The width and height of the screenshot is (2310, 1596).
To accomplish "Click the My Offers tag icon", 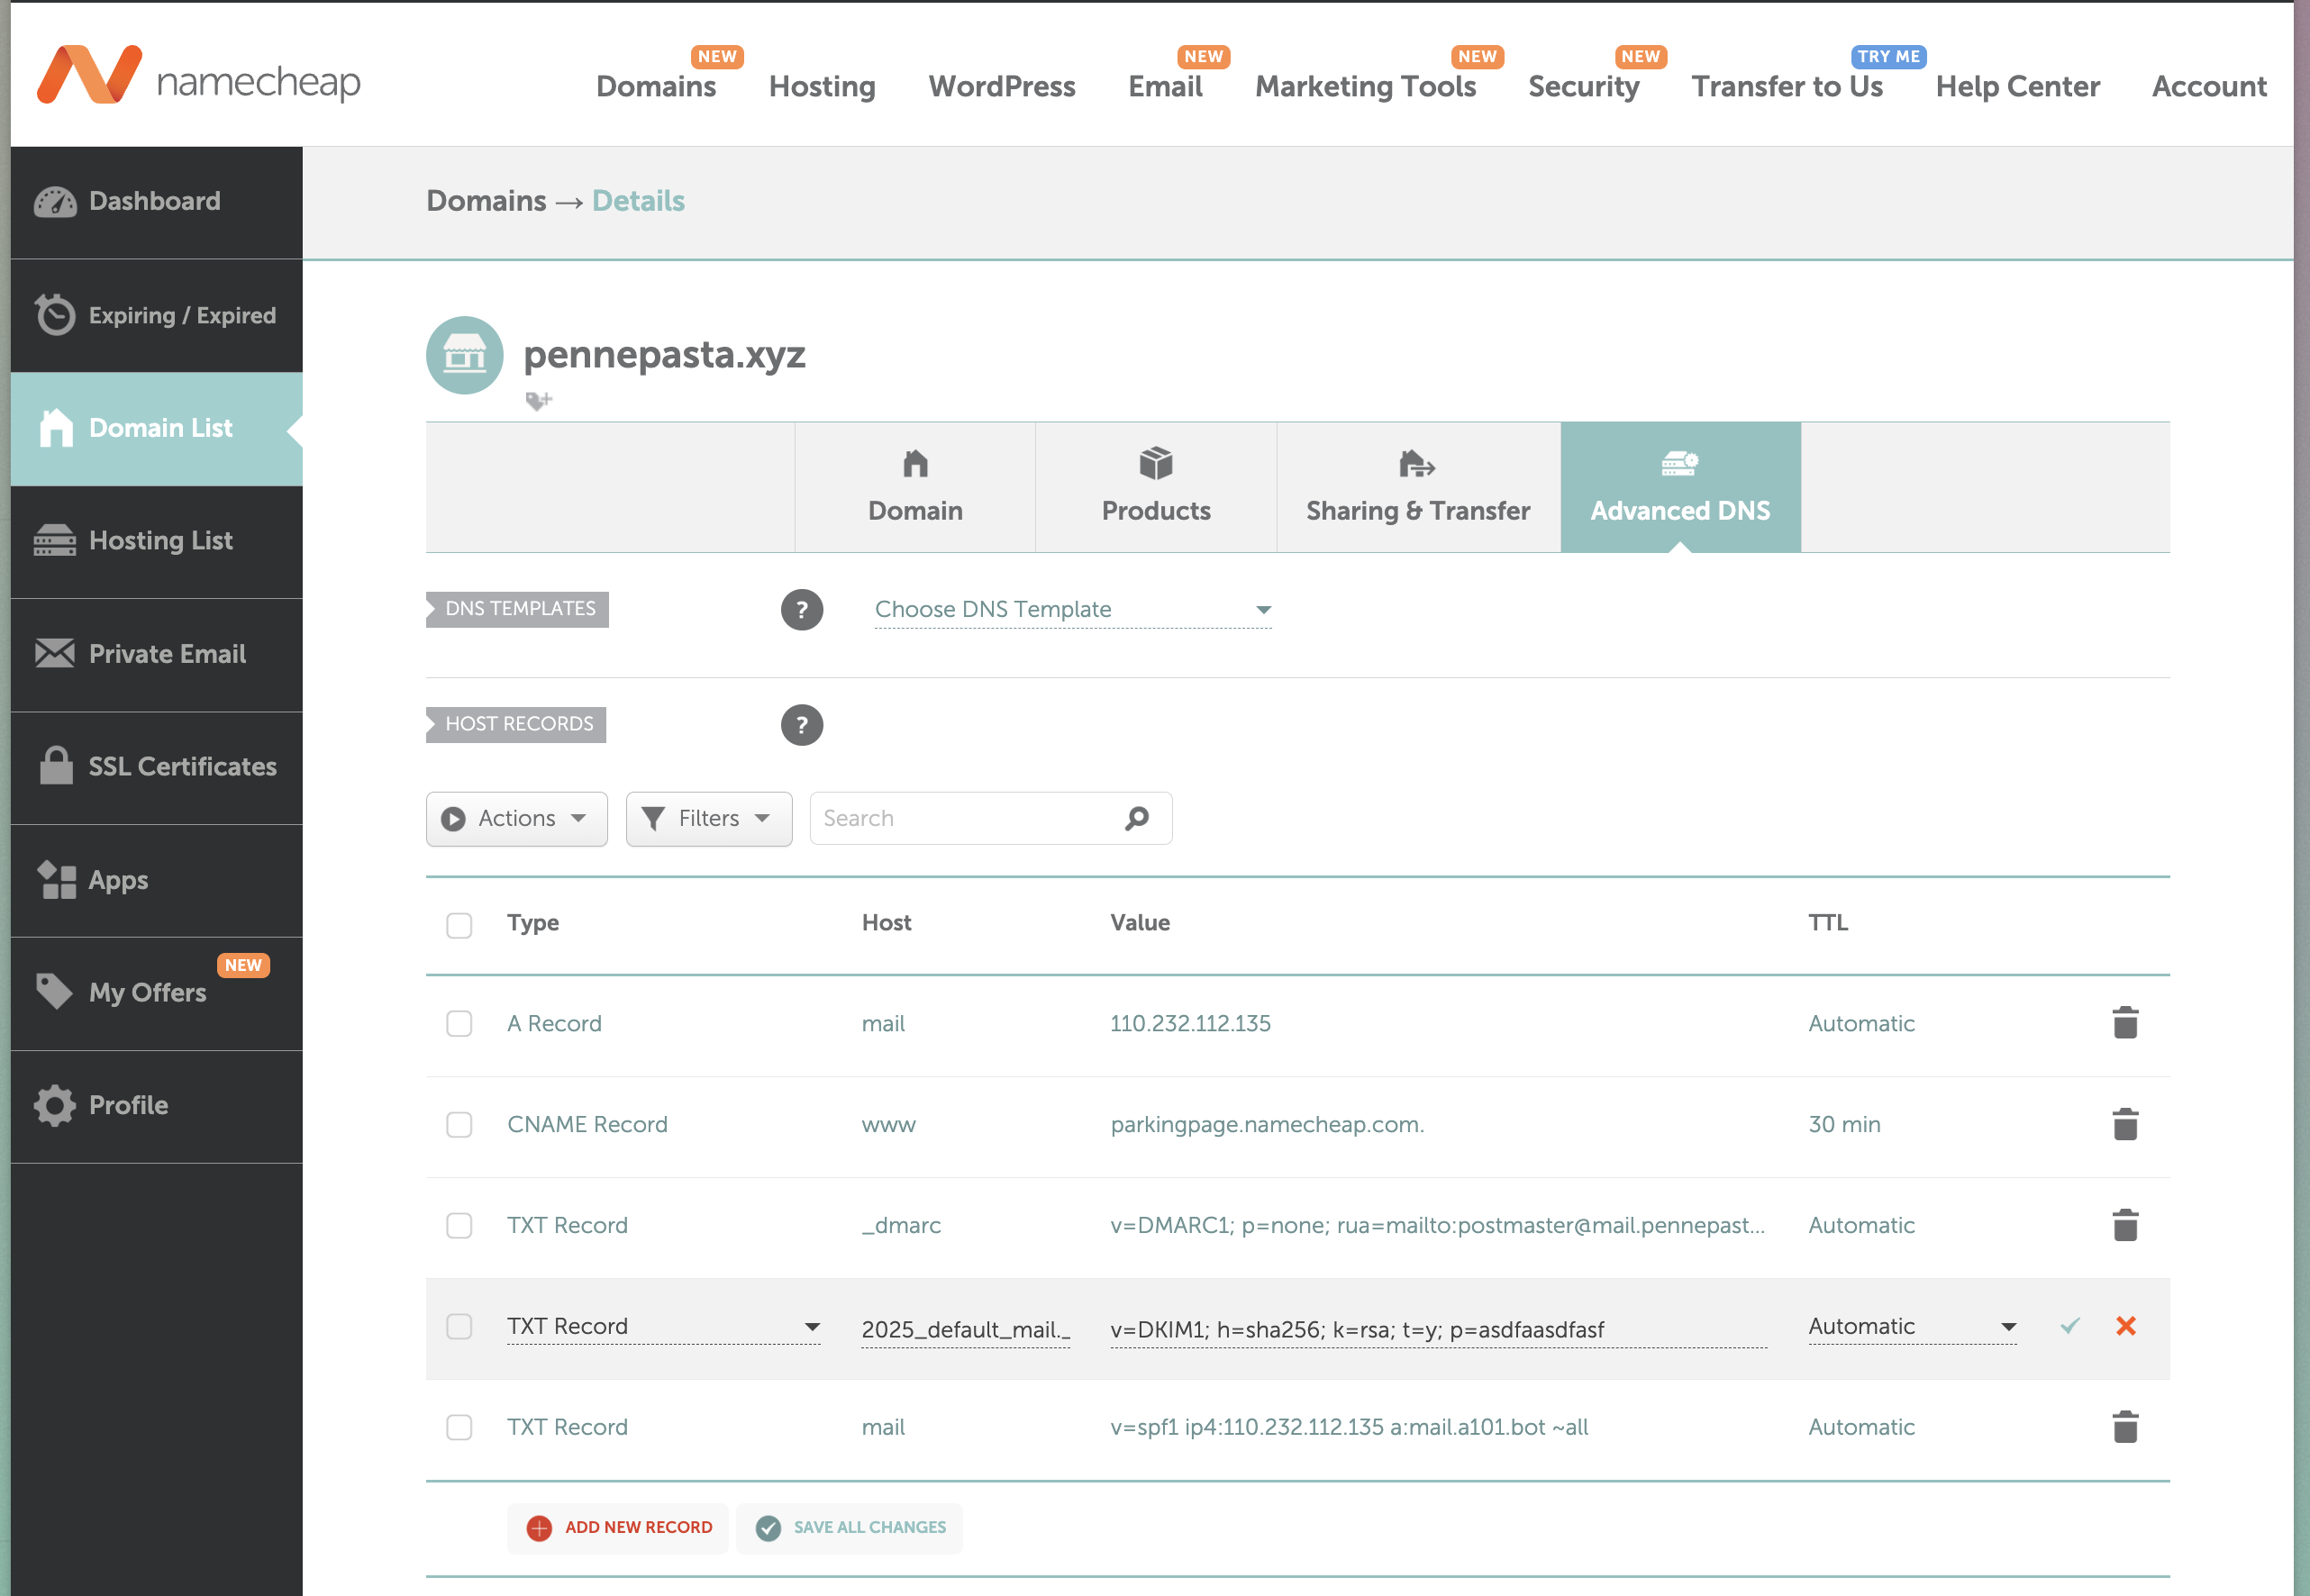I will click(55, 992).
